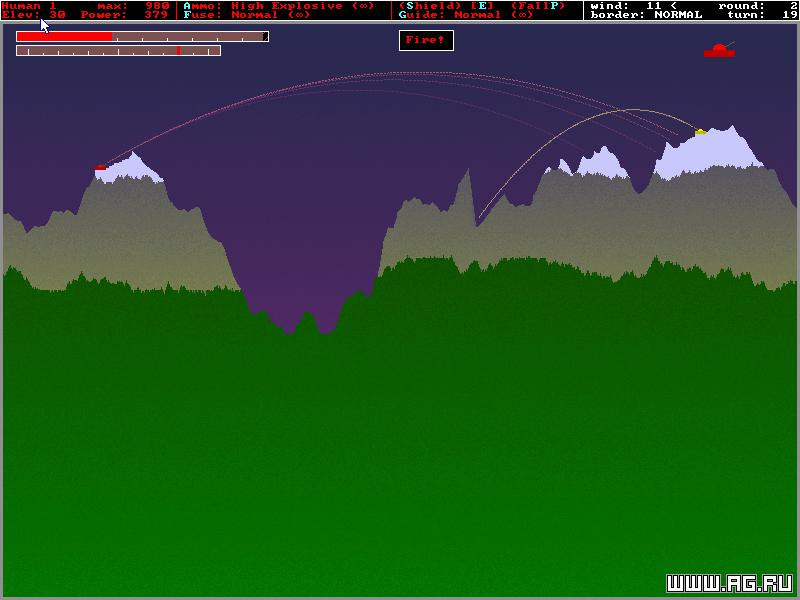This screenshot has width=800, height=600.
Task: Click the "border: NORMAL" status
Action: [646, 15]
